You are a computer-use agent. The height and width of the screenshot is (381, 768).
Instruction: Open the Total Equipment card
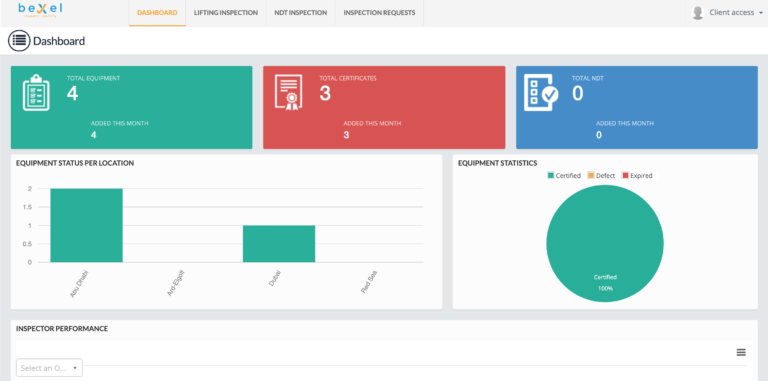[131, 107]
